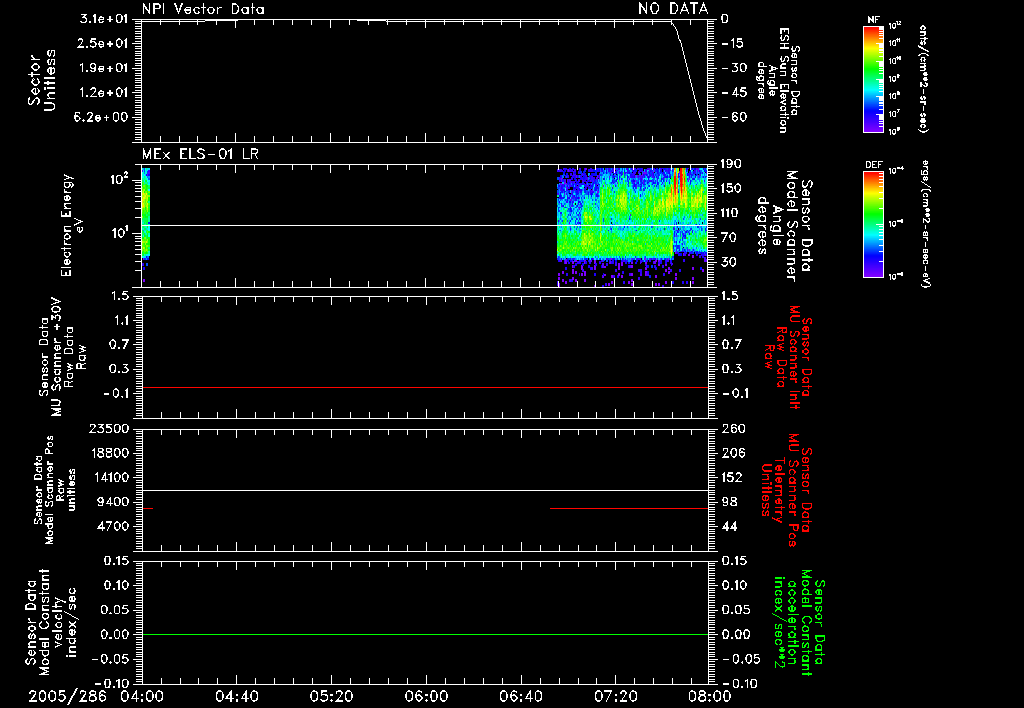Screen dimensions: 1024x708
Task: Click the "cnts/(cm**2-sr-sec)" units label
Action: pos(923,78)
